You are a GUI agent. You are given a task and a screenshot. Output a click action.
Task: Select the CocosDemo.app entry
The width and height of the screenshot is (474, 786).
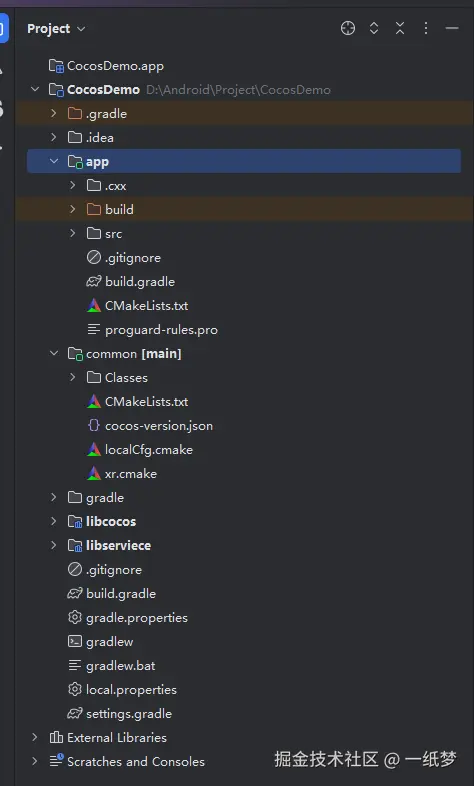[115, 66]
